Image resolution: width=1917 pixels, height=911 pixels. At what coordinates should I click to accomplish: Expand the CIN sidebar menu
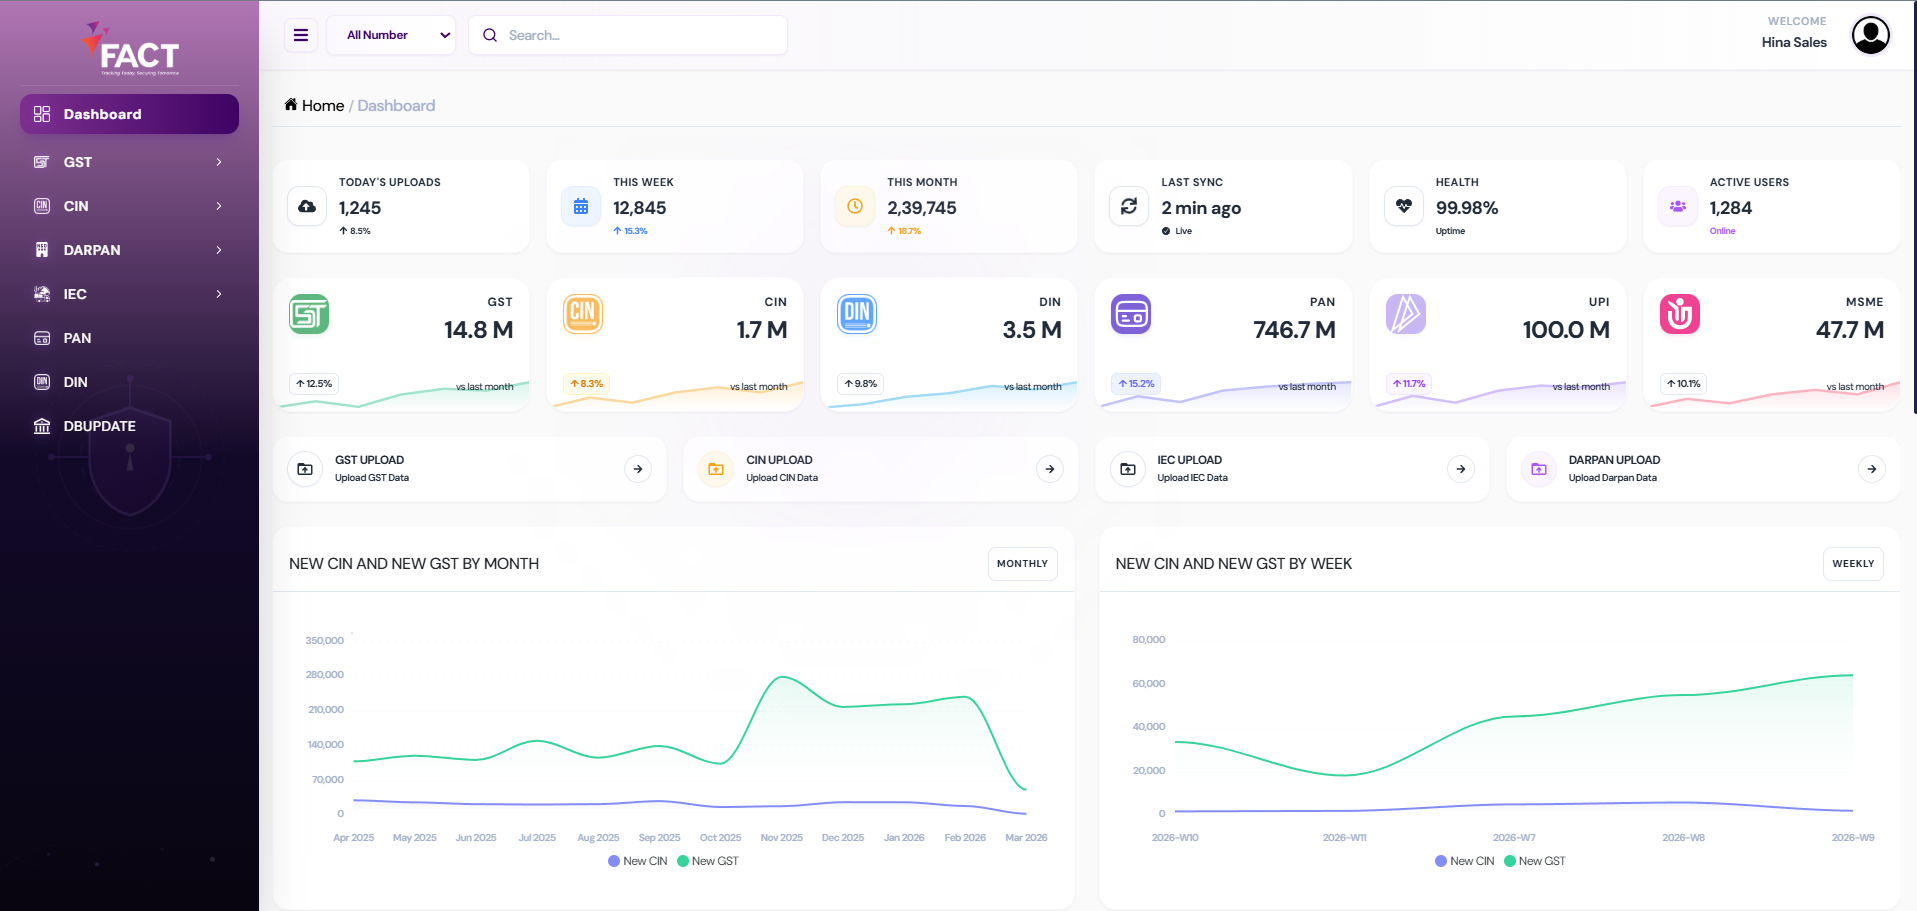point(130,206)
